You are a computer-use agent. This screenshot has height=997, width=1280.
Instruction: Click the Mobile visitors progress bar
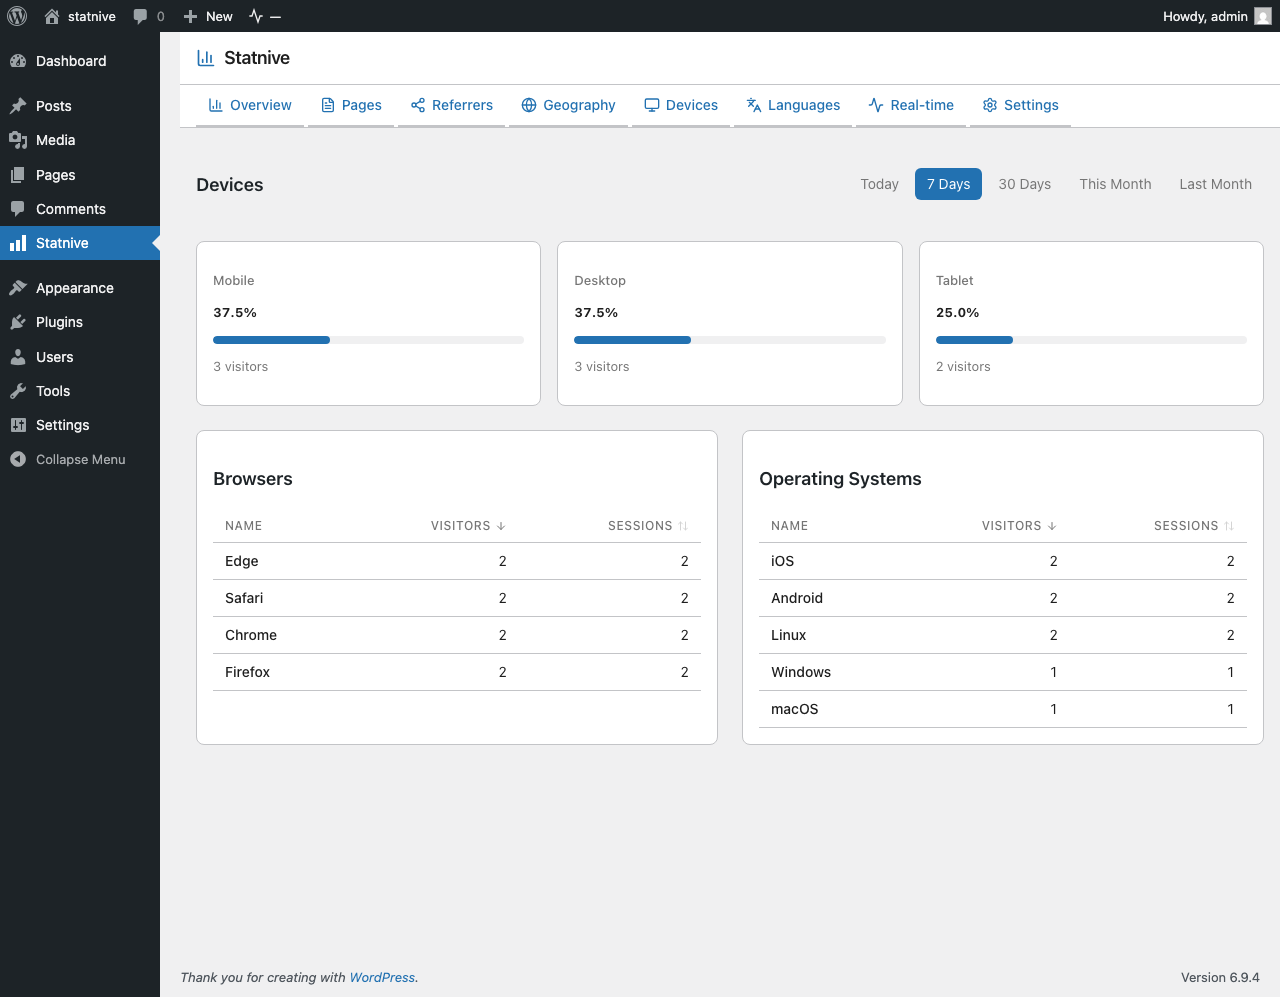[x=368, y=340]
